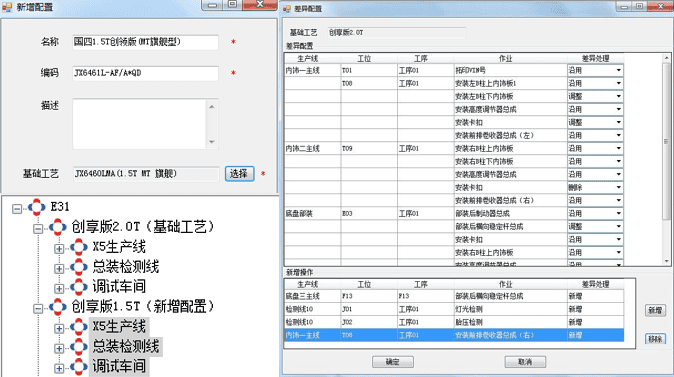Click the 确定 button

coord(392,362)
